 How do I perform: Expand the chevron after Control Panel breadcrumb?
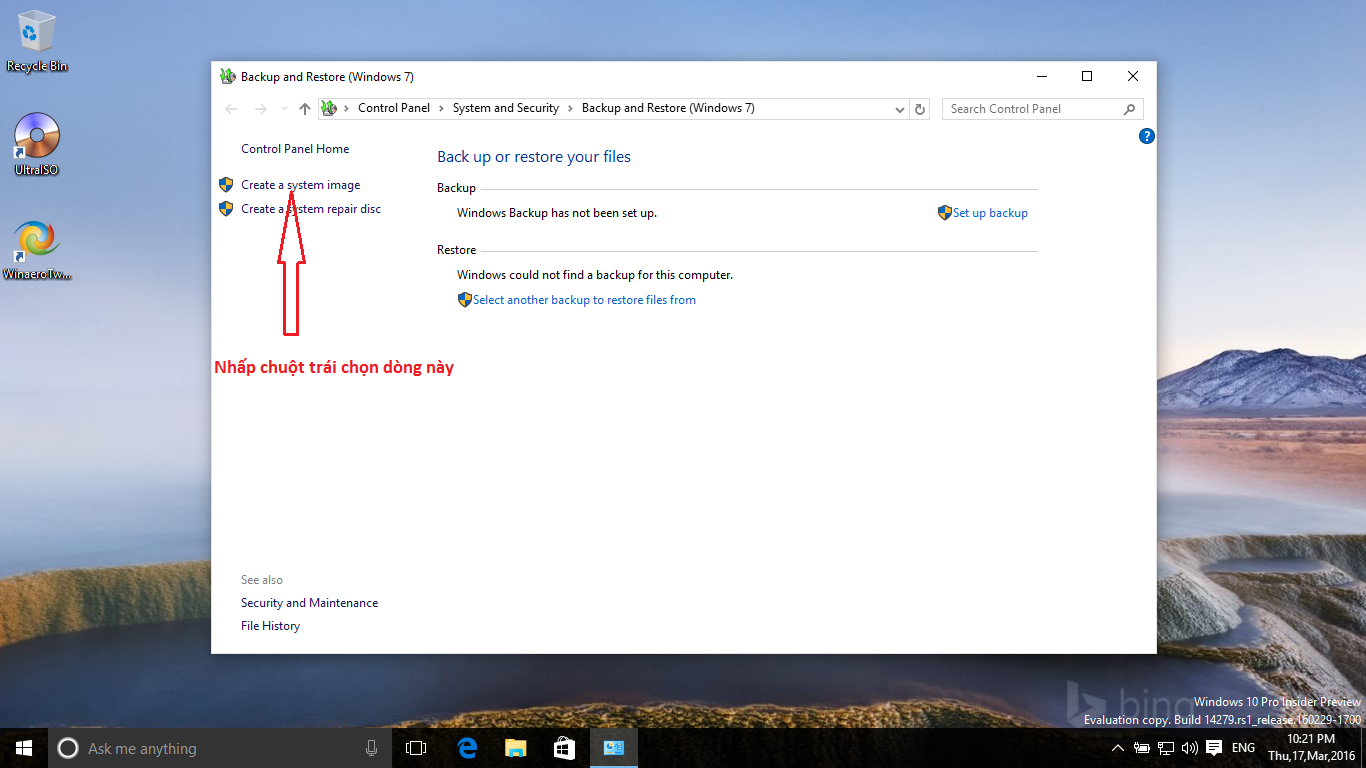click(441, 109)
